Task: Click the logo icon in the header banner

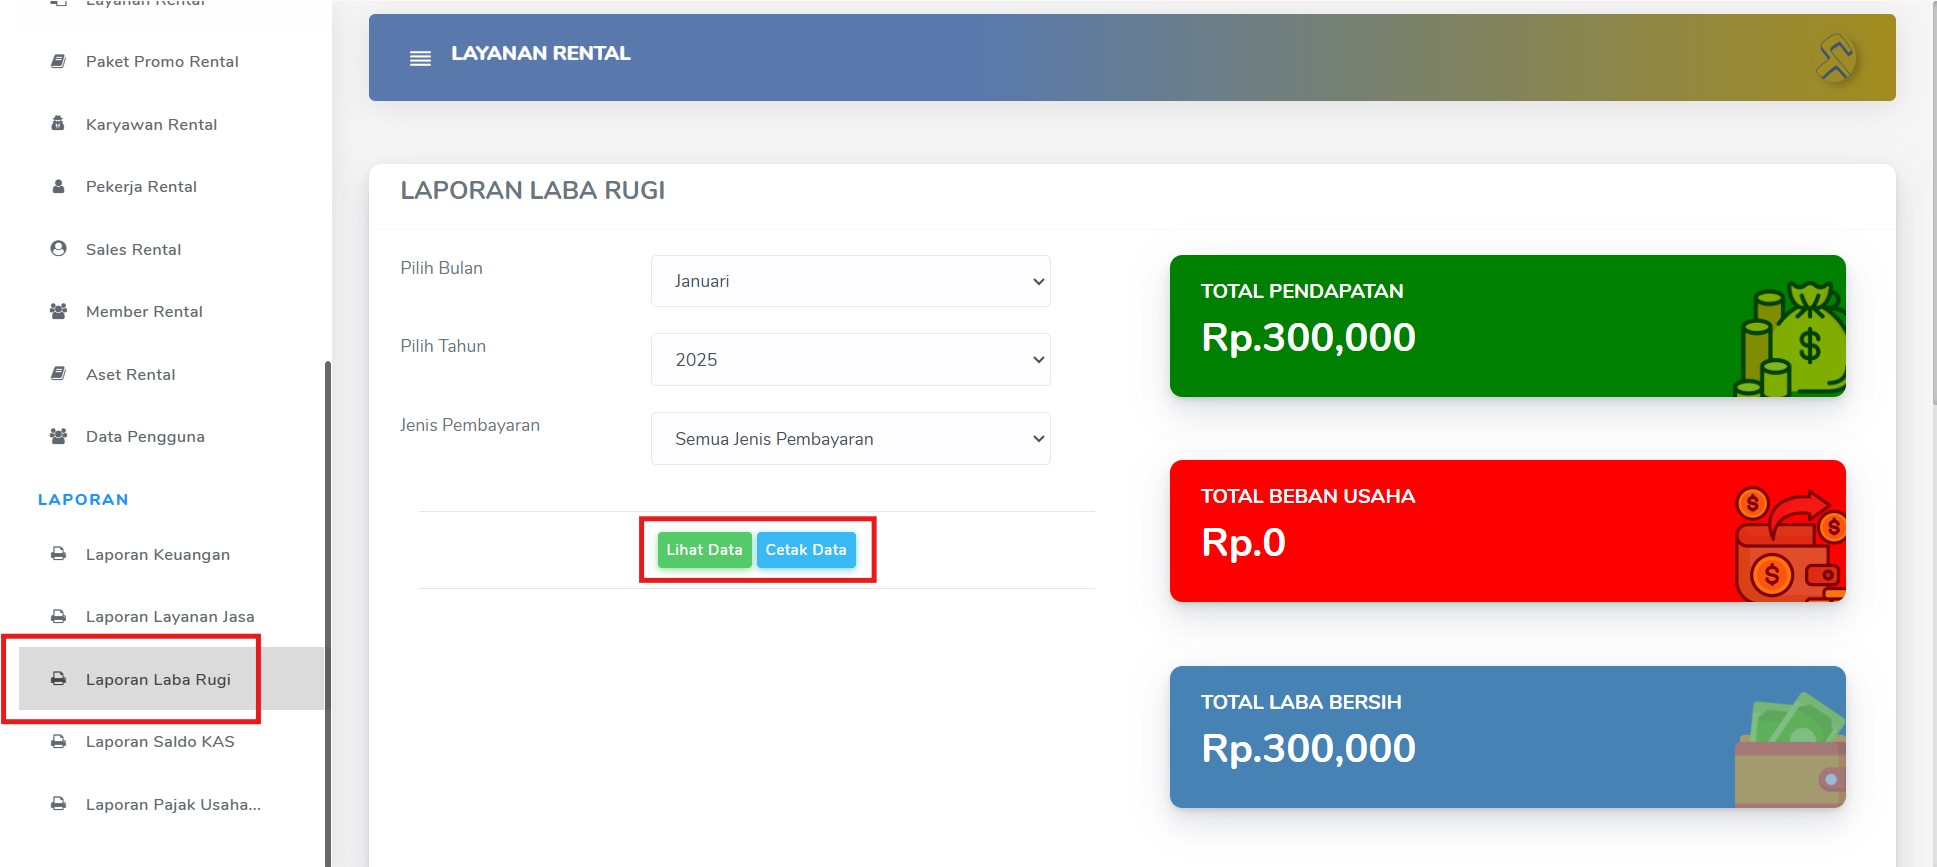Action: coord(1835,57)
